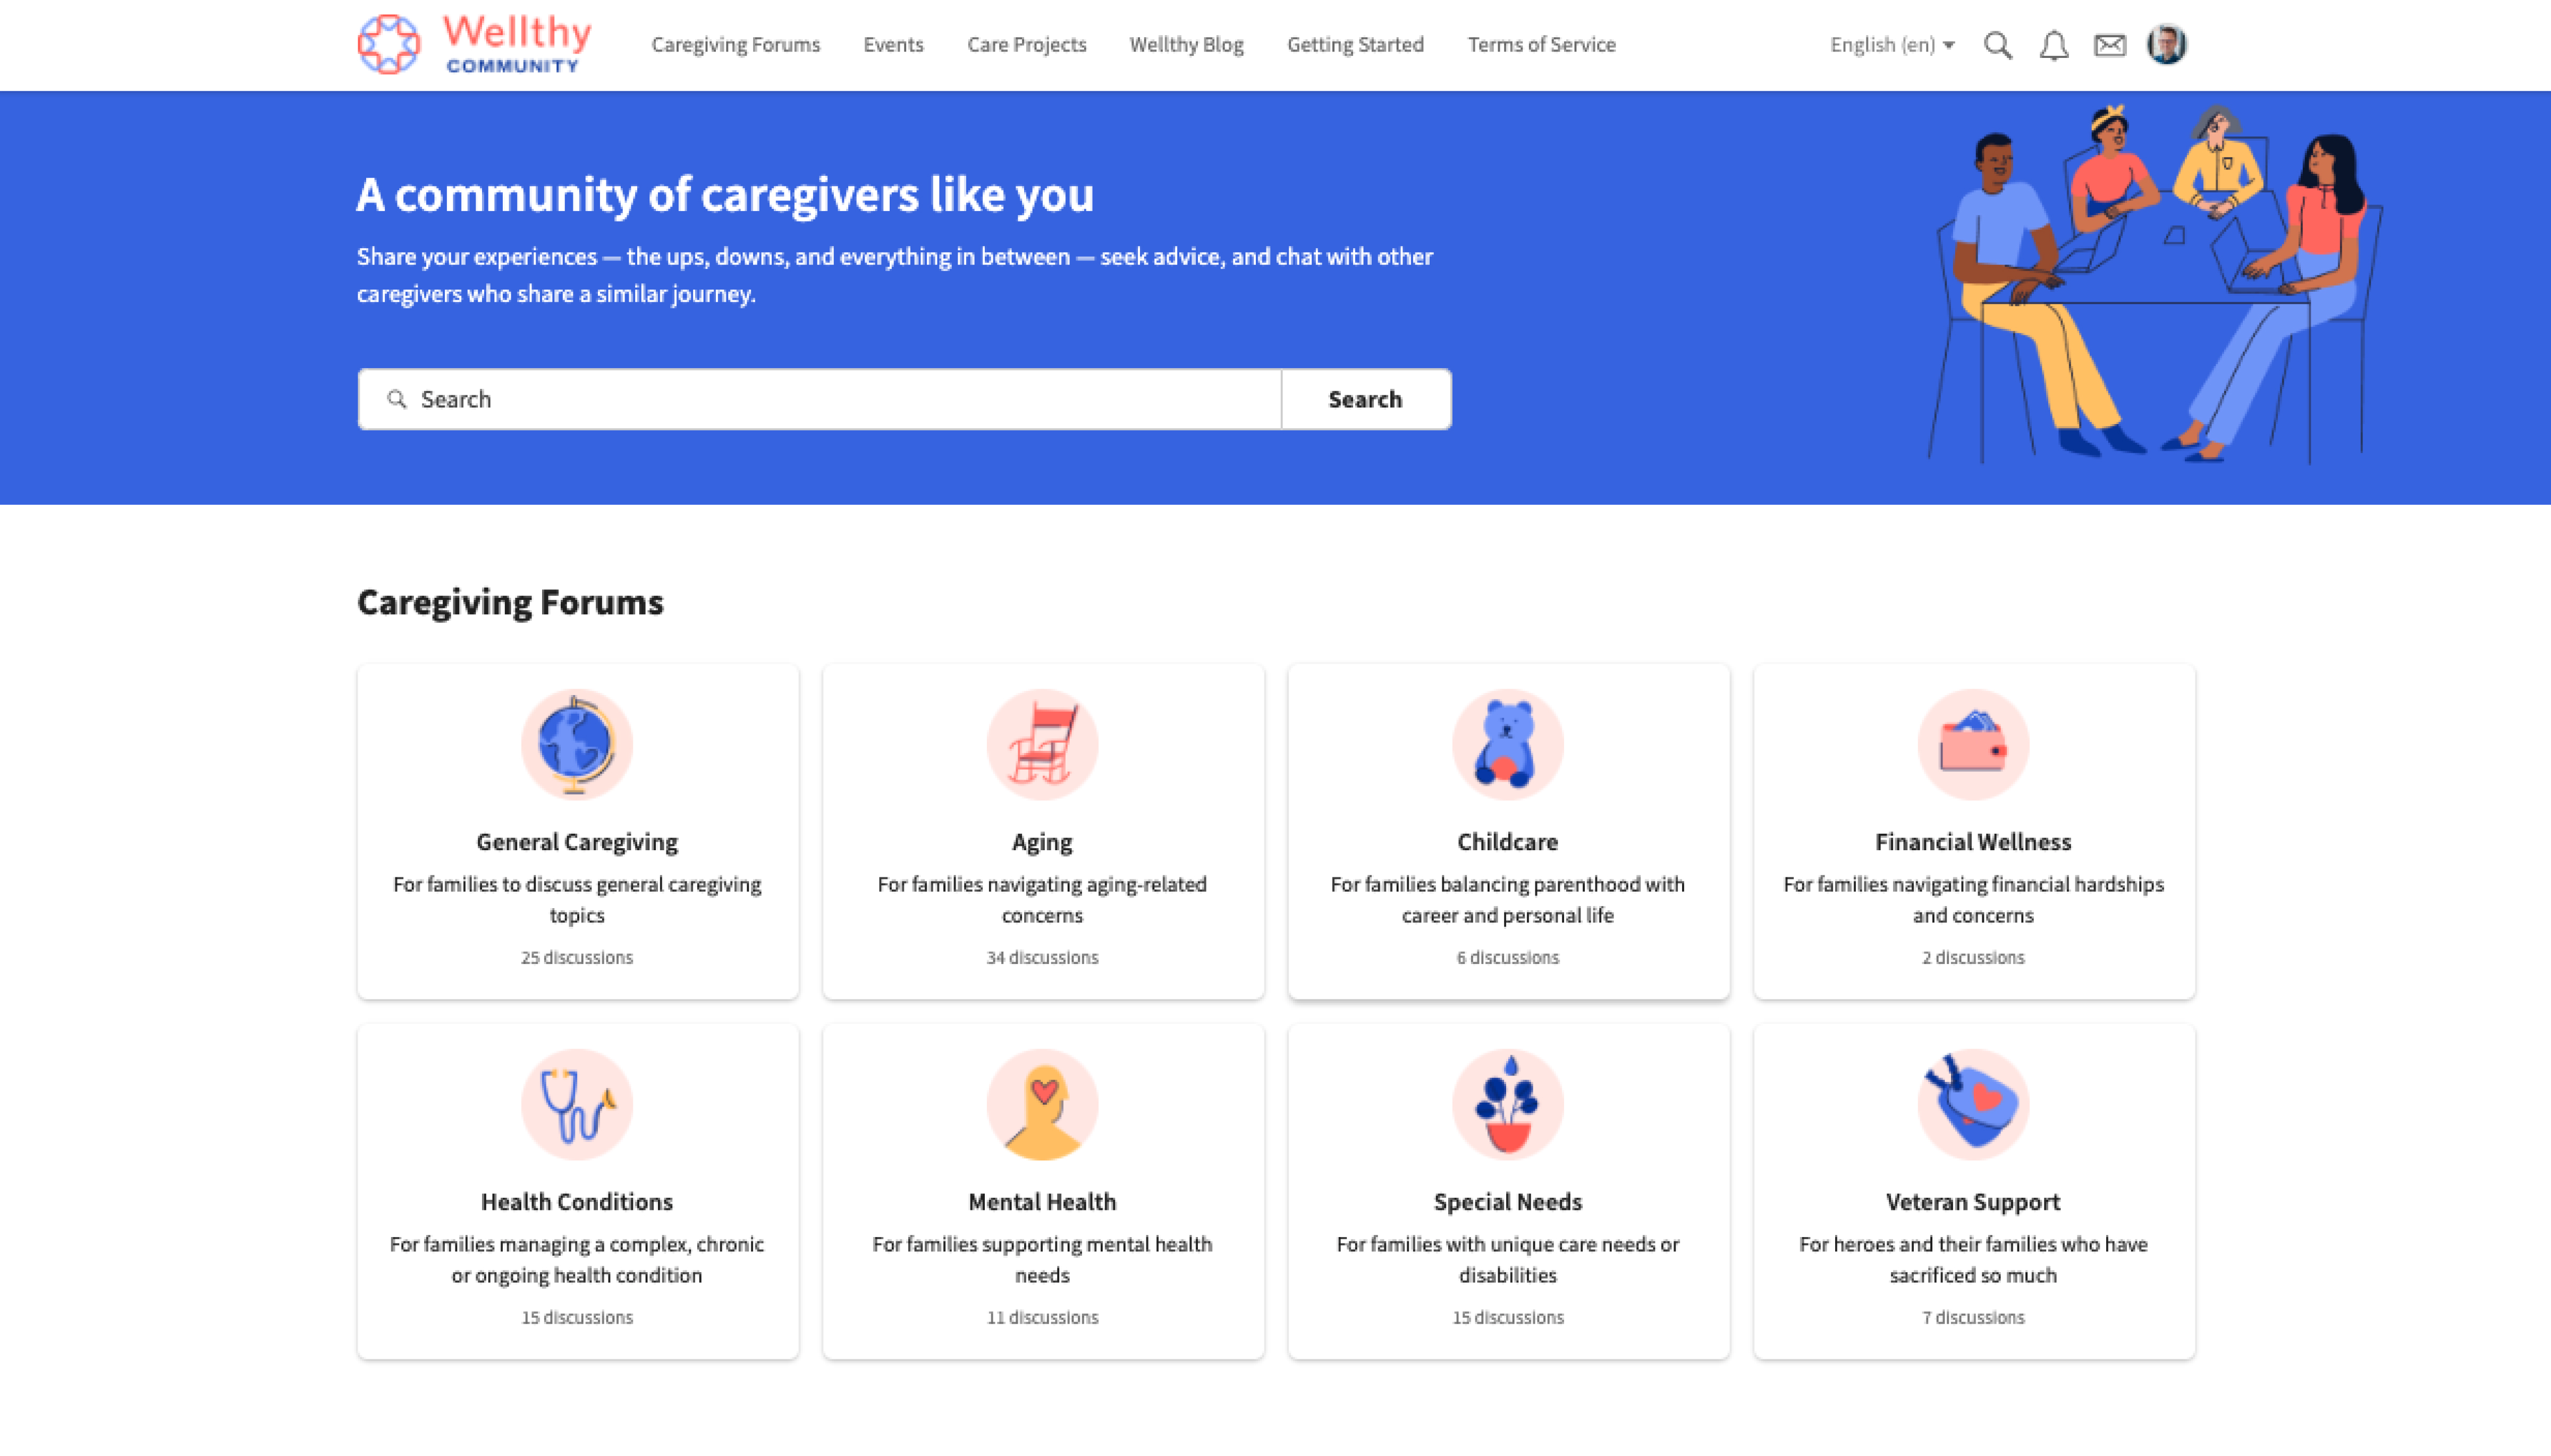The image size is (2551, 1456).
Task: Click the envelope message icon
Action: tap(2109, 44)
